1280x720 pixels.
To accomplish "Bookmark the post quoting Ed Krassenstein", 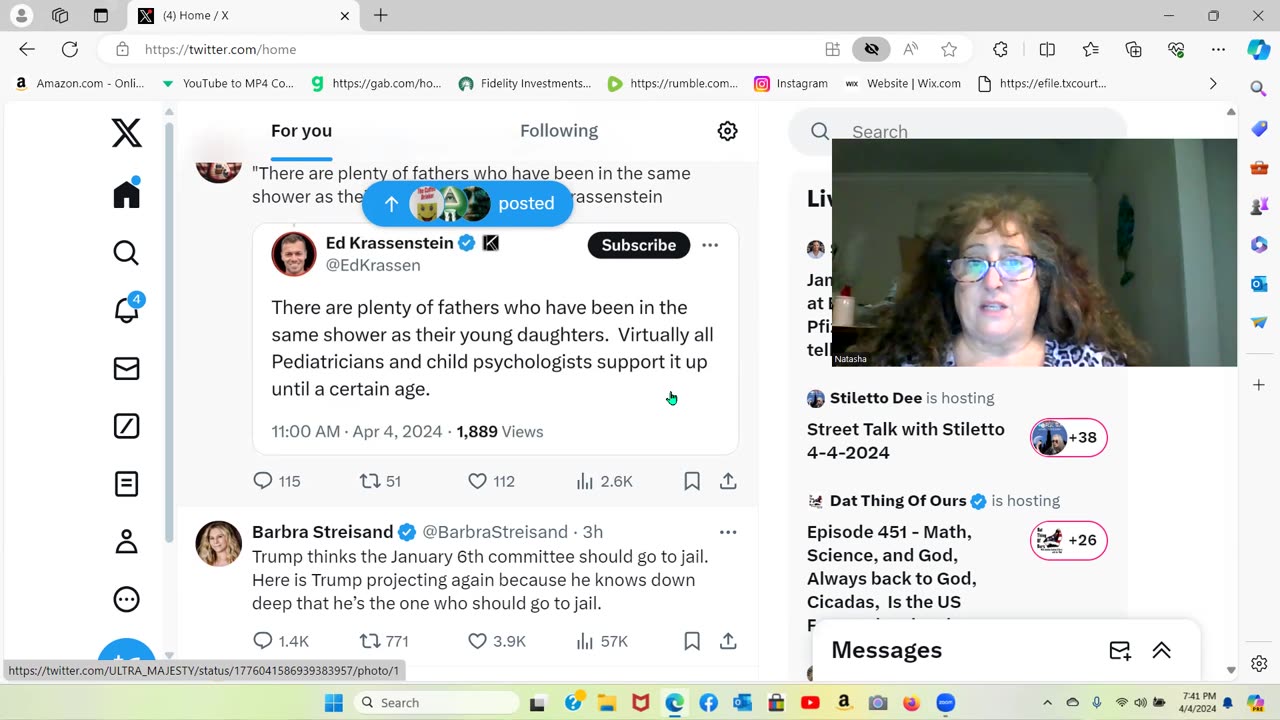I will 692,481.
